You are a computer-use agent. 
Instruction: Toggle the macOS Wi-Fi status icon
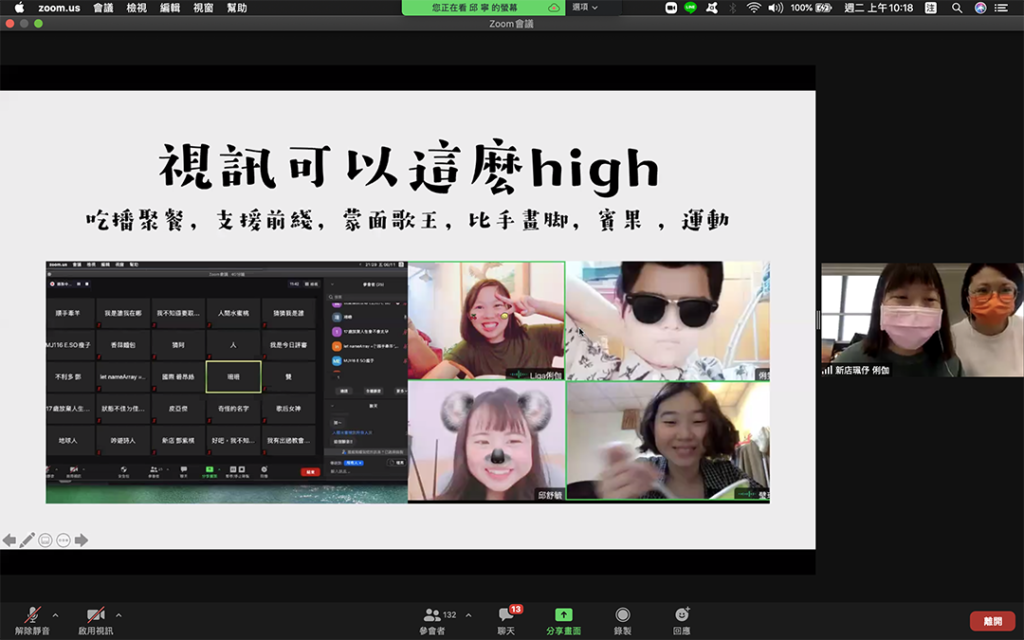753,7
